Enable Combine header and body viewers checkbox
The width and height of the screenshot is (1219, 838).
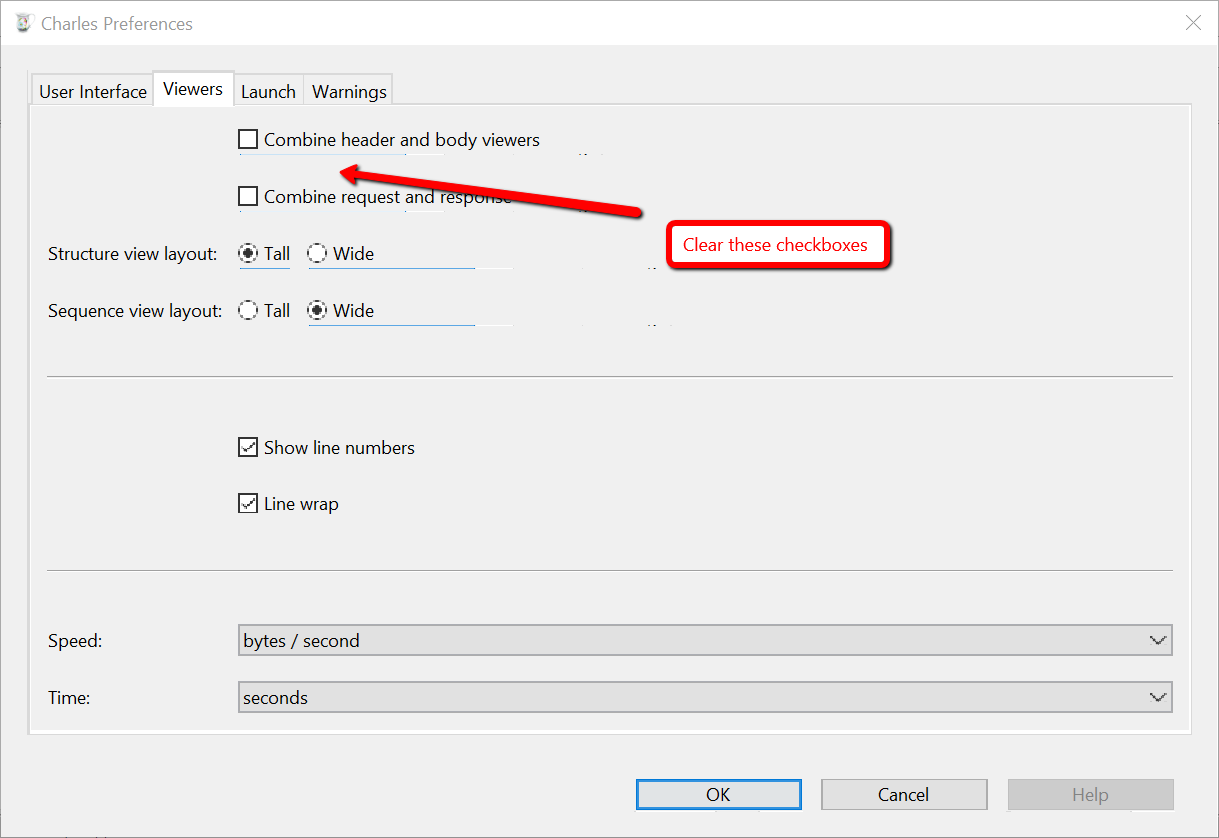pyautogui.click(x=248, y=140)
